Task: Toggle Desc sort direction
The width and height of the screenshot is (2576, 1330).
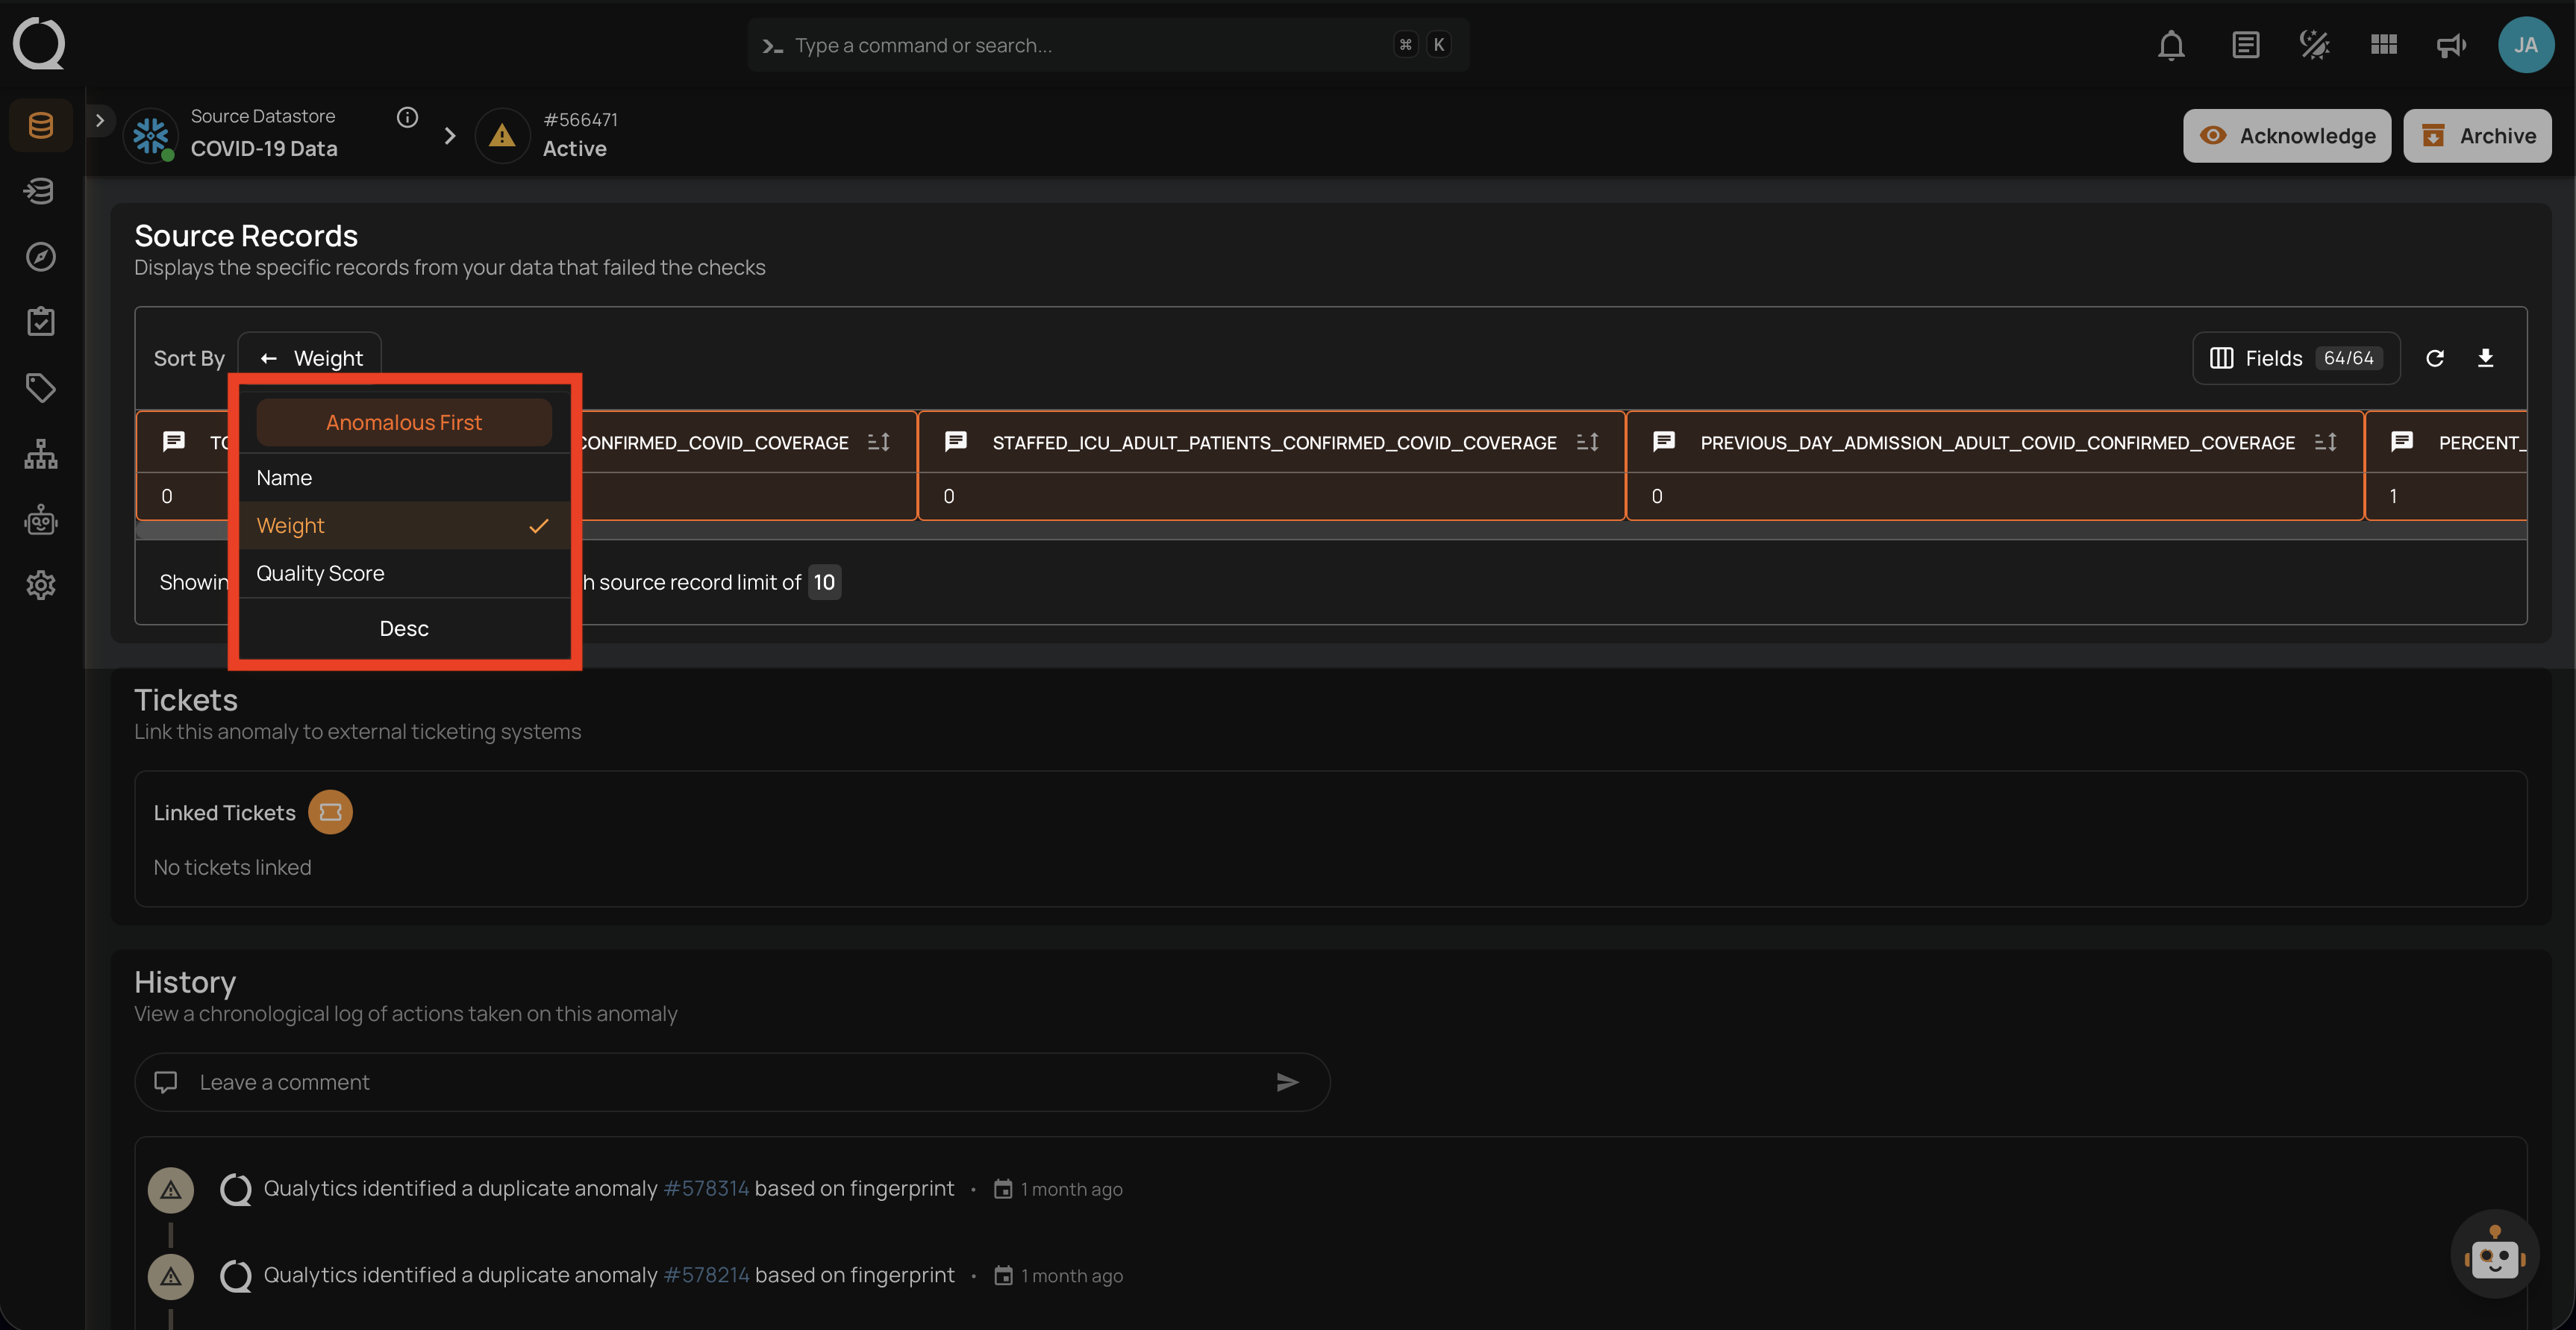Action: pos(404,628)
